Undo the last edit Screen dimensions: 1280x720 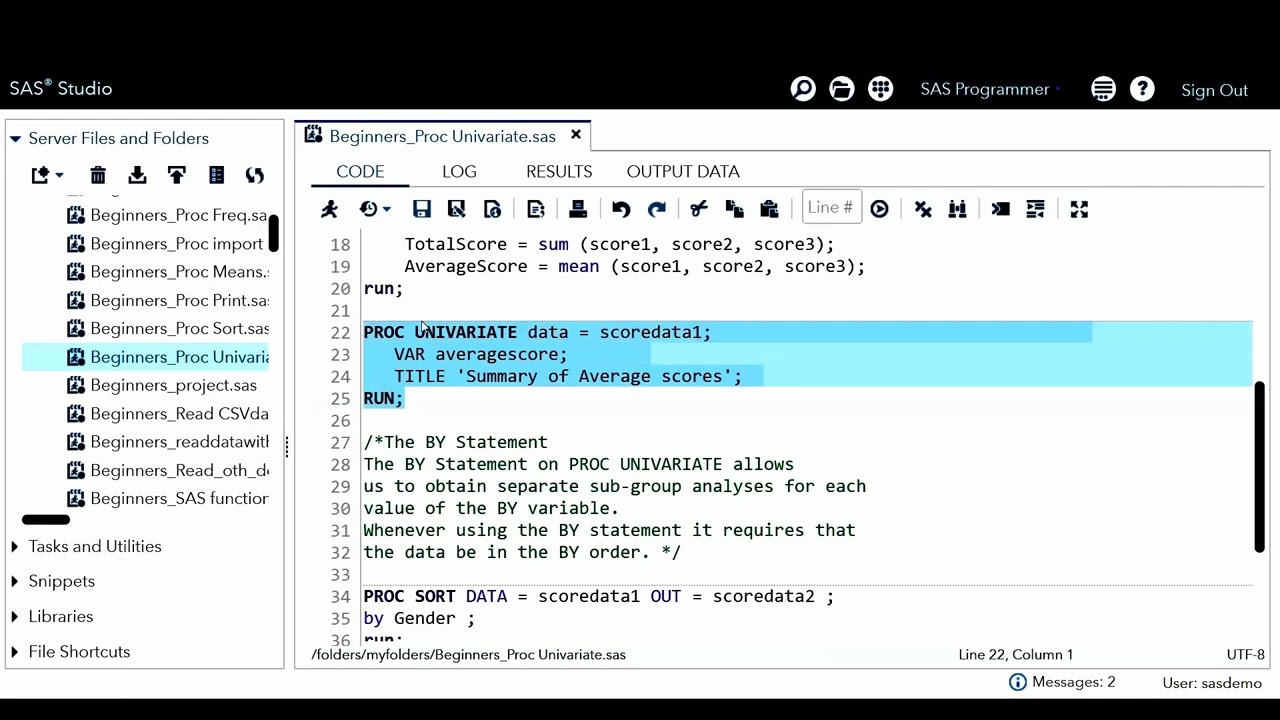point(621,209)
